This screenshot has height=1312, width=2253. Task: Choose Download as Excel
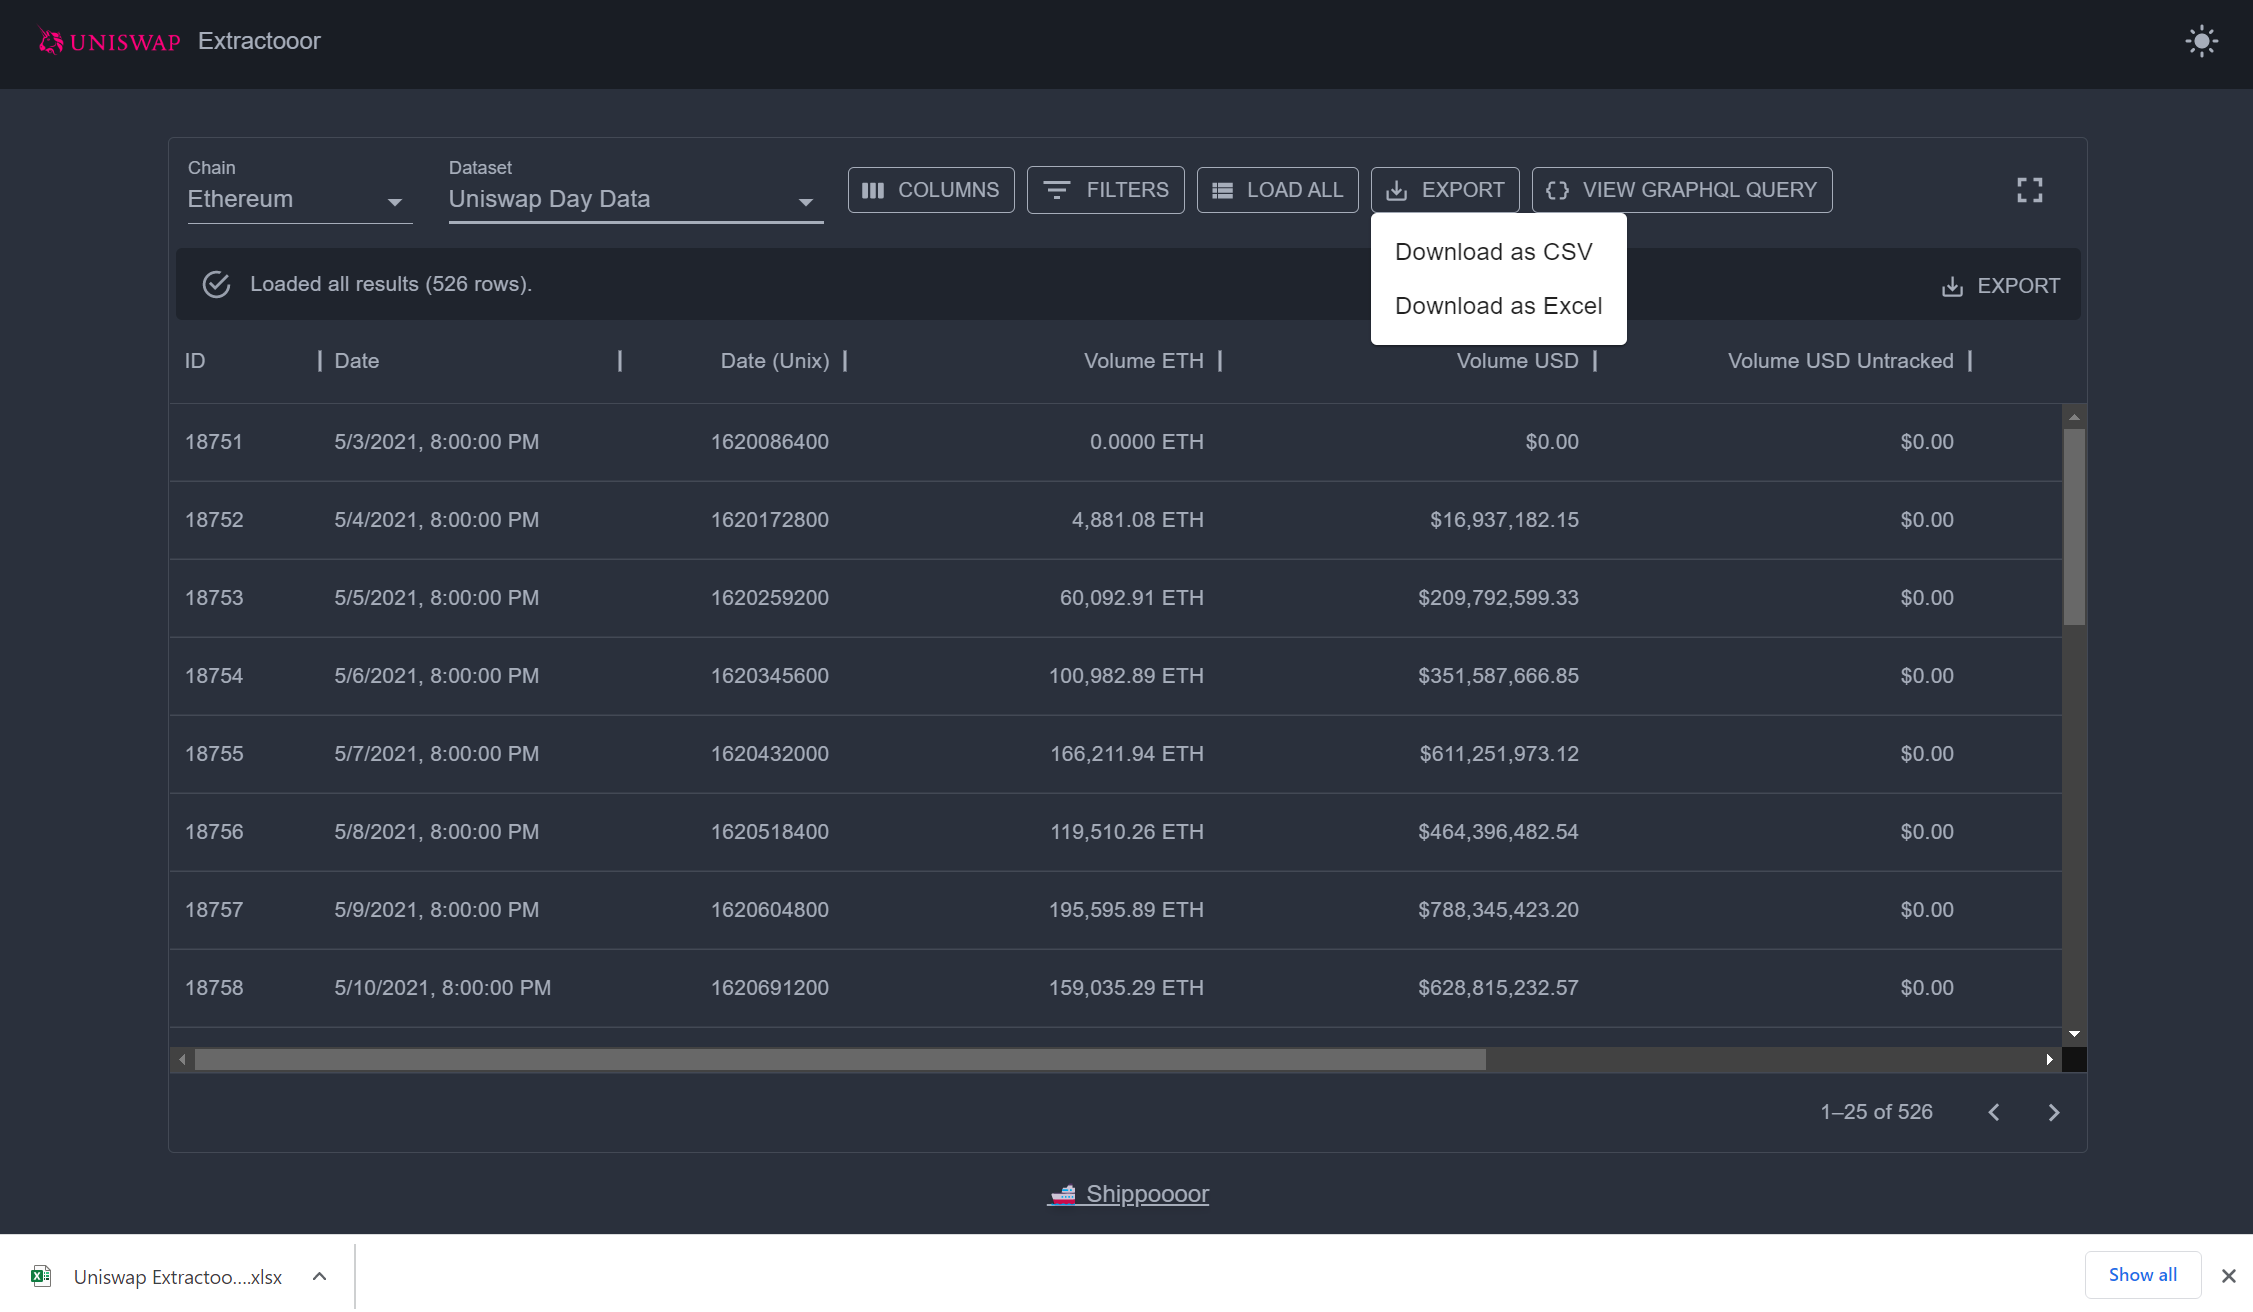click(x=1498, y=306)
